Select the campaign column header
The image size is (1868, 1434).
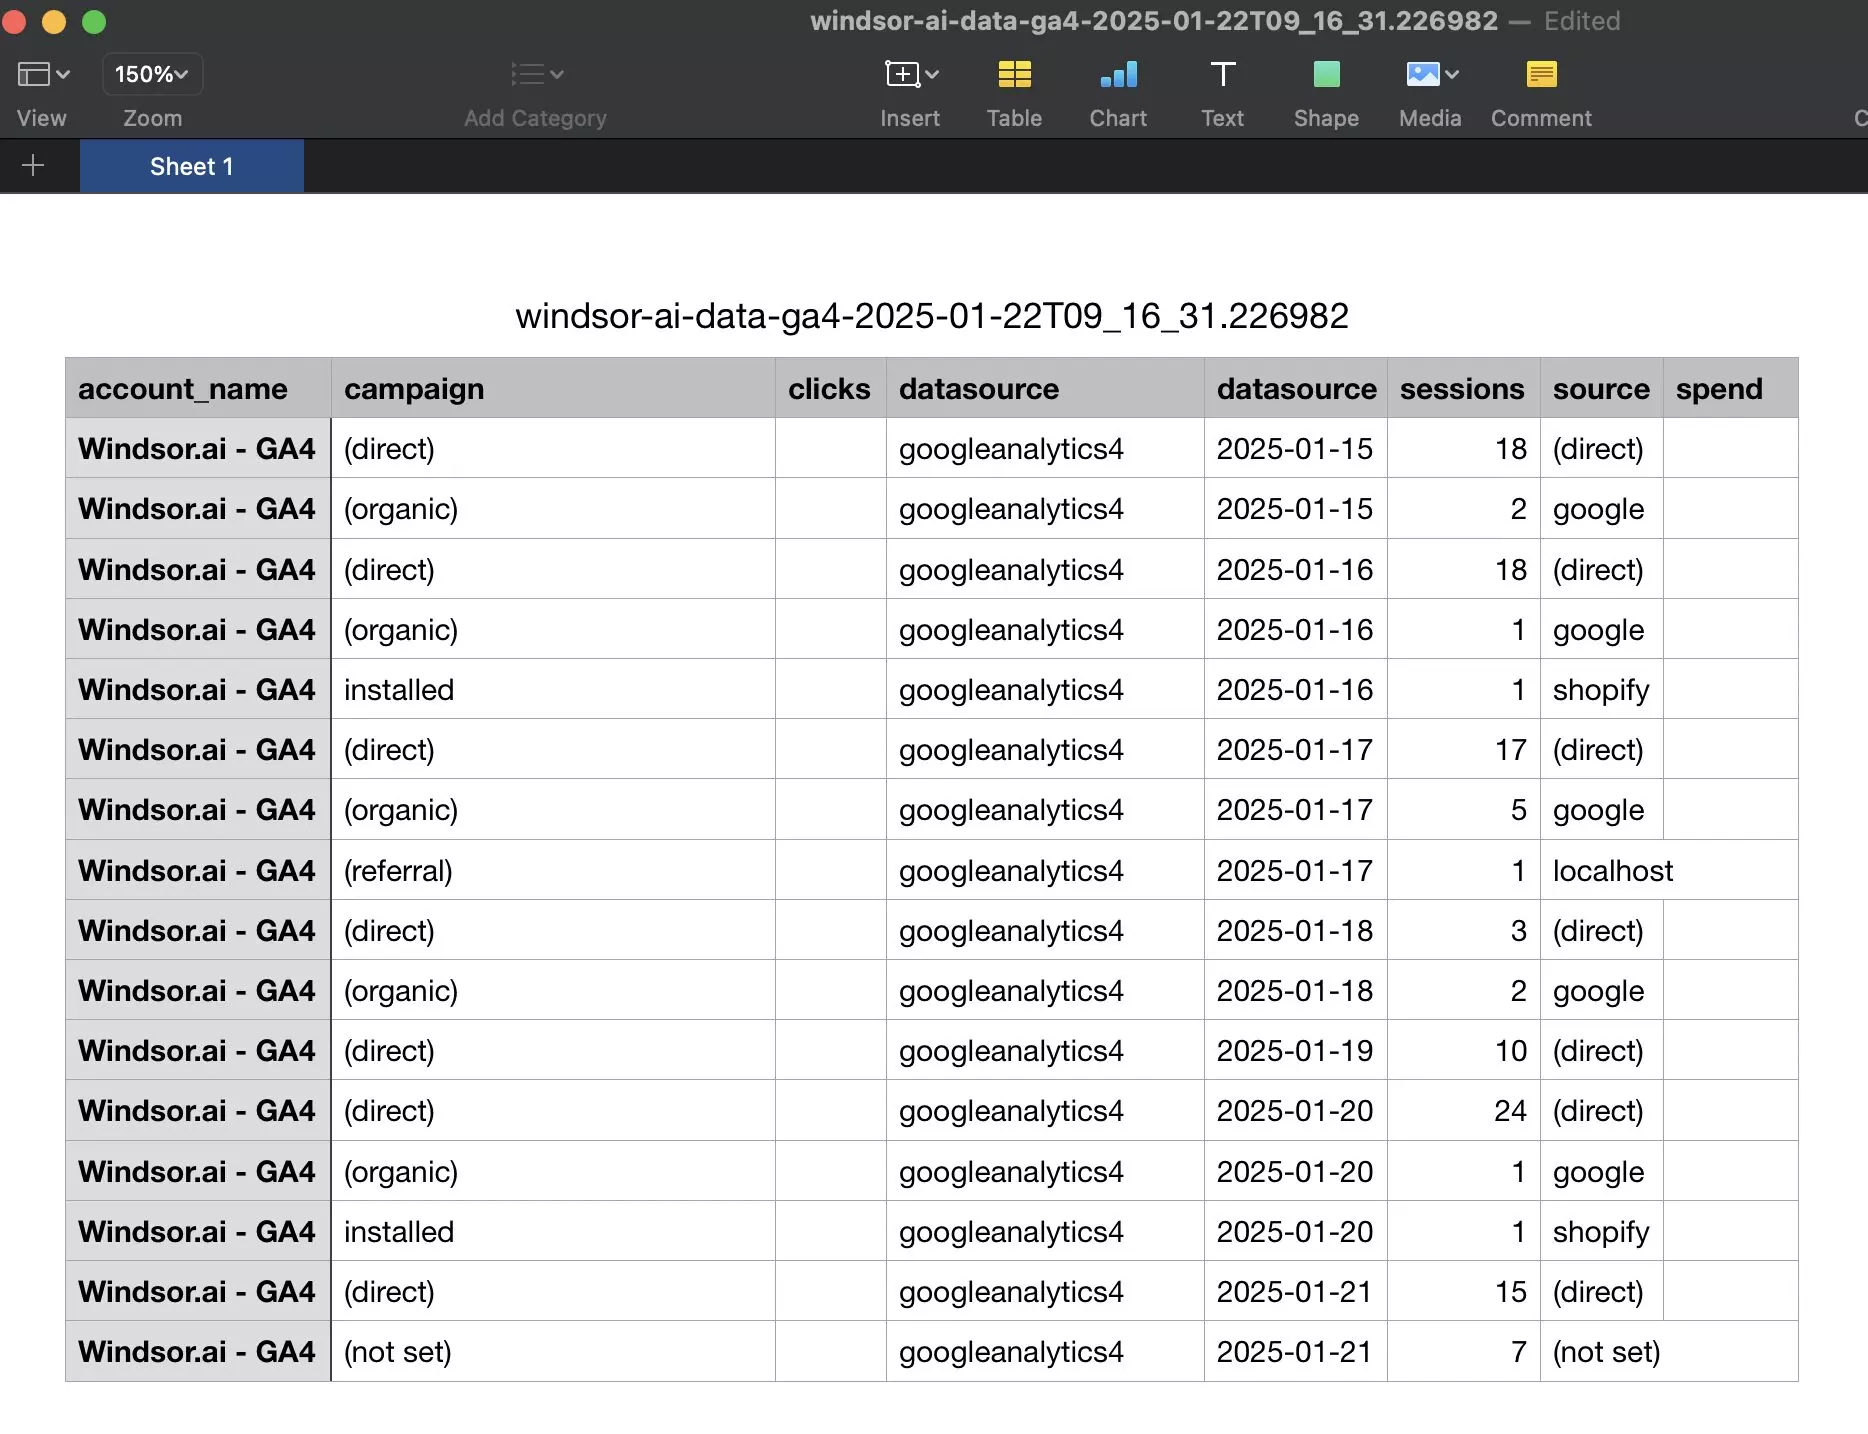[553, 388]
